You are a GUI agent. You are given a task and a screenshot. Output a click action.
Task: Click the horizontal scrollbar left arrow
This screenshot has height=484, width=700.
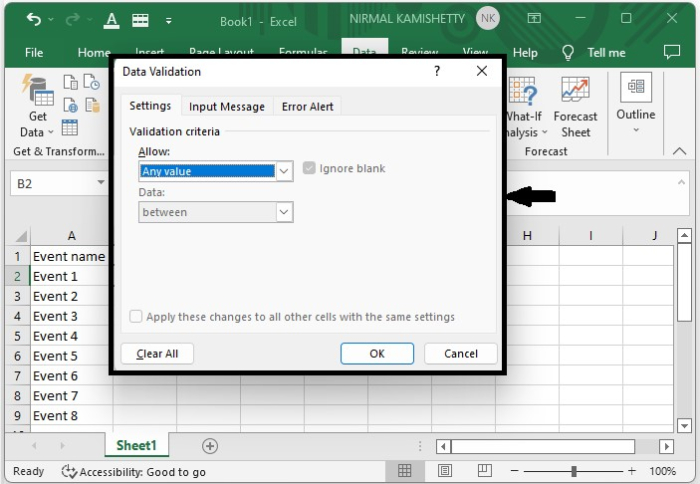tap(443, 446)
